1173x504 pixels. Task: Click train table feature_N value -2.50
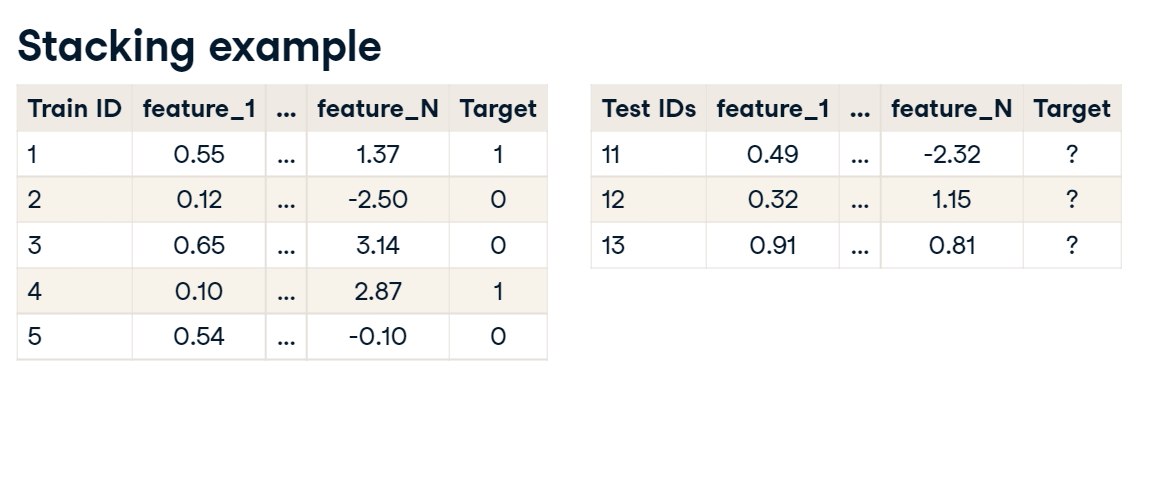(378, 200)
